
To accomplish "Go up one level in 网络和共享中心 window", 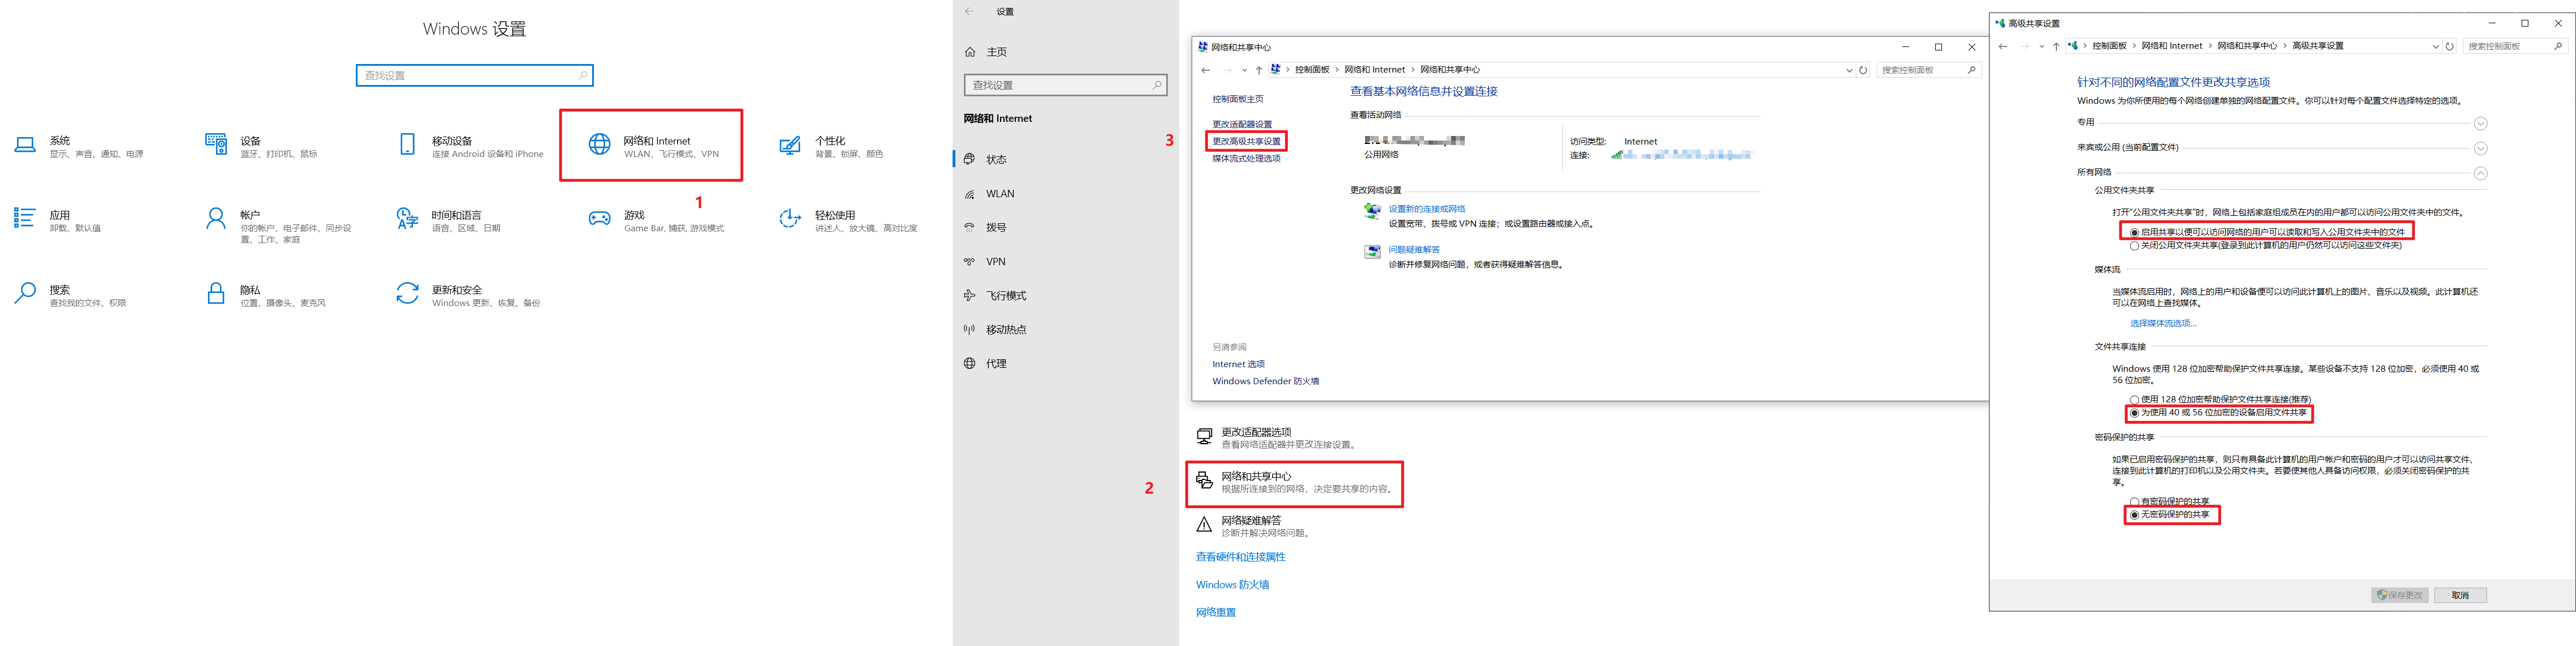I will pos(1258,70).
